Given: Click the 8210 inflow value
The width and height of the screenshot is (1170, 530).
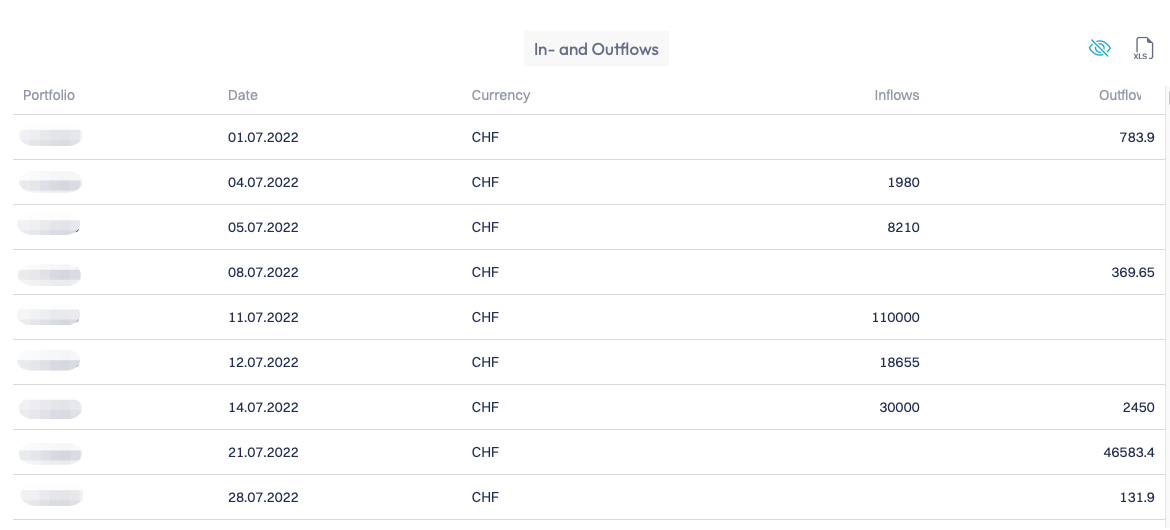Looking at the screenshot, I should [903, 227].
